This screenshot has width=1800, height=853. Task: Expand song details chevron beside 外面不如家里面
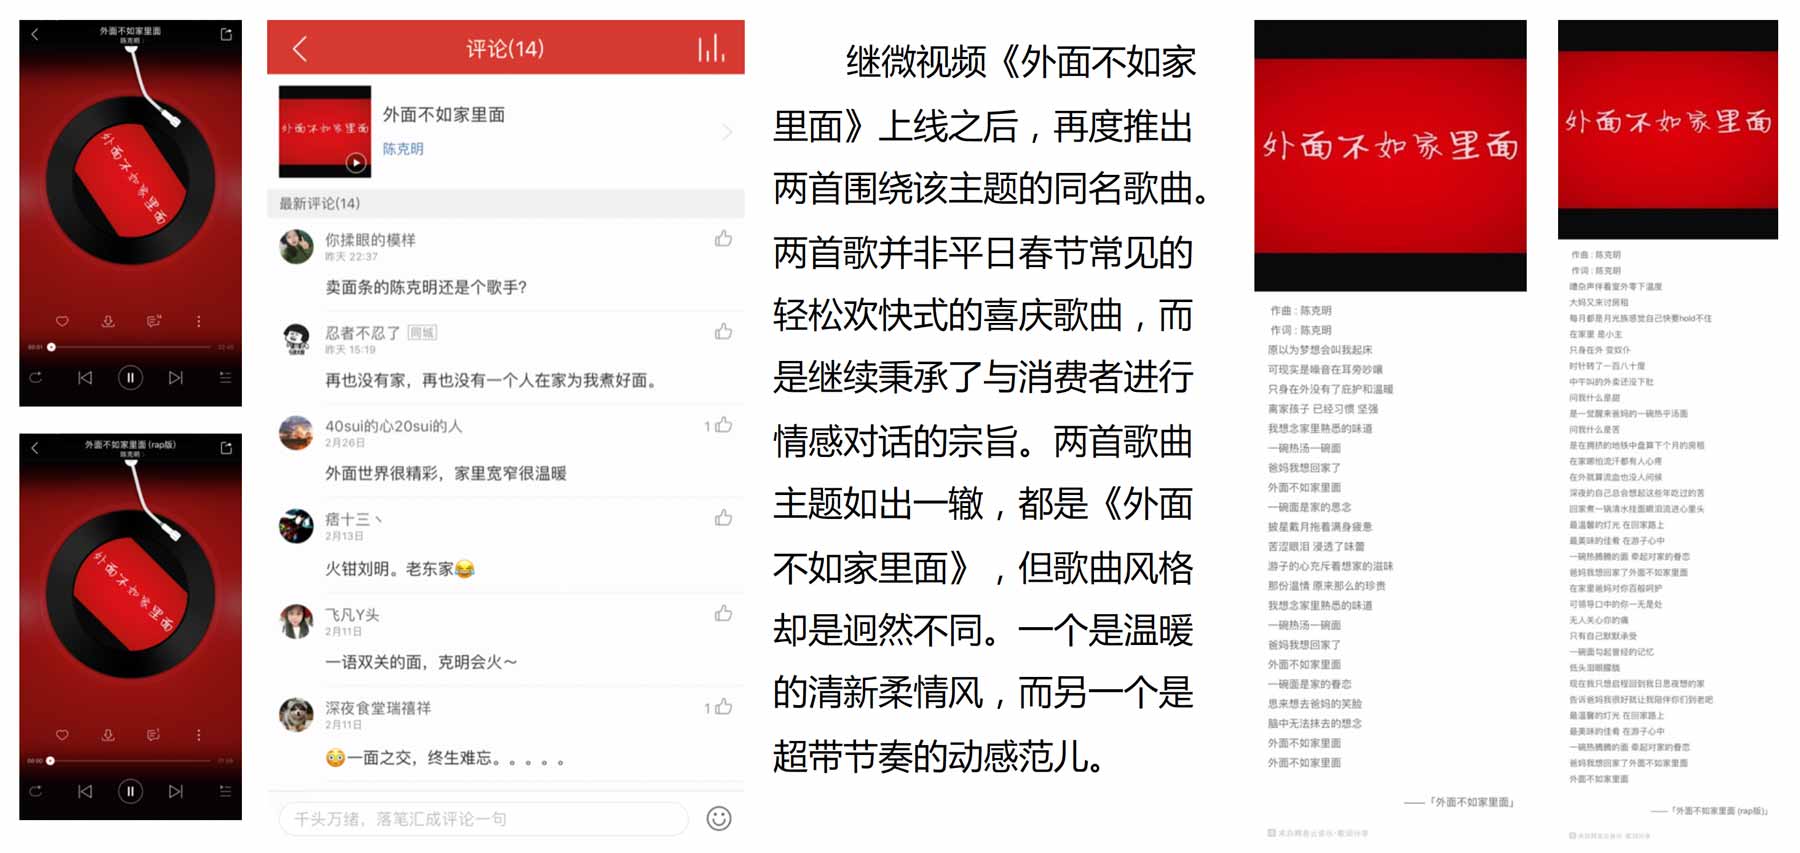727,132
